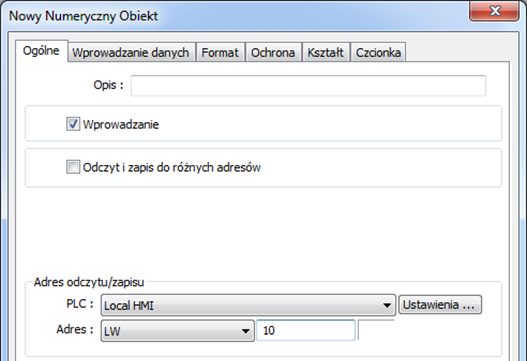
Task: Click into the Opis text field
Action: 308,85
